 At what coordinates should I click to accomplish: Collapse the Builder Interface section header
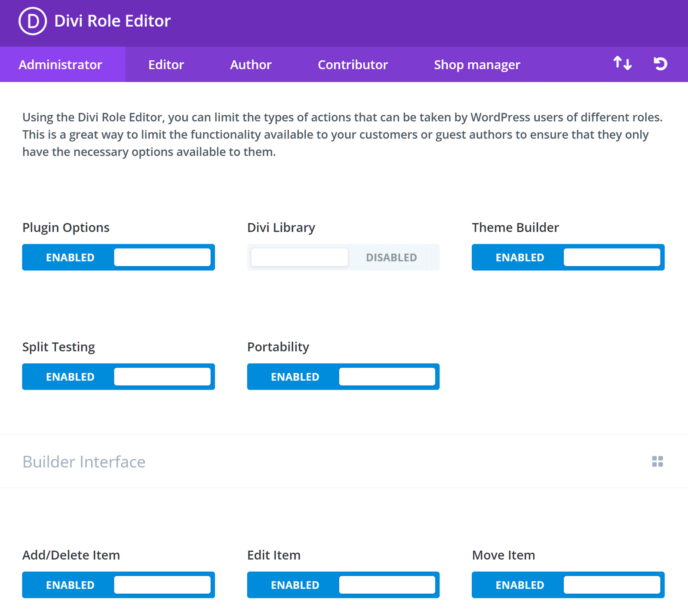pos(344,461)
